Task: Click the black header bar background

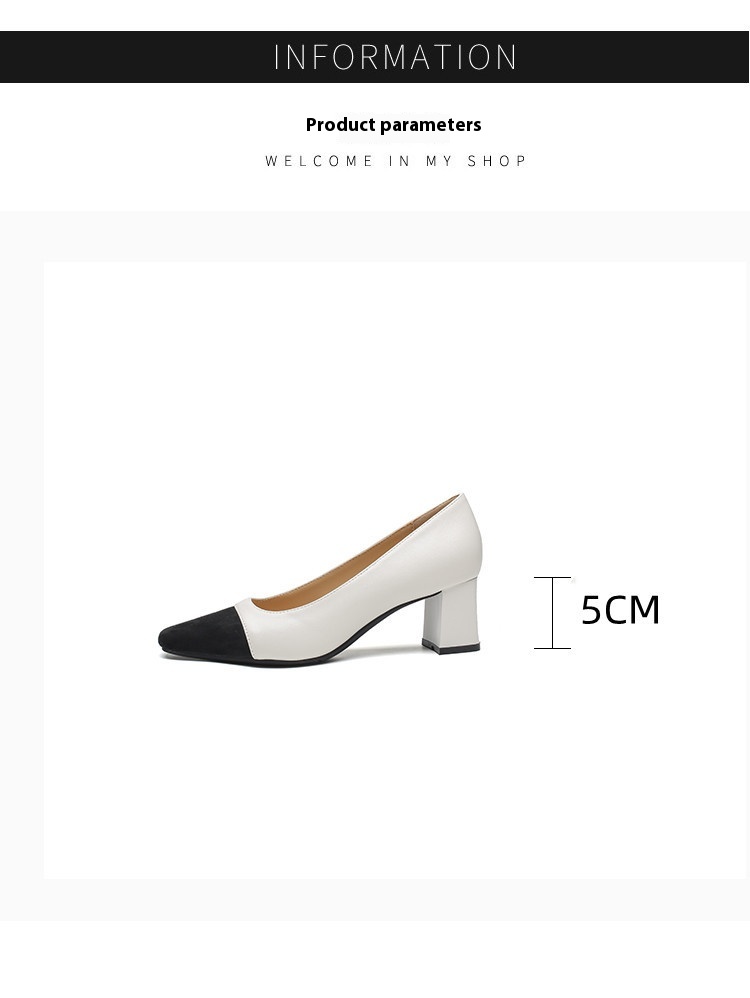Action: [127, 57]
